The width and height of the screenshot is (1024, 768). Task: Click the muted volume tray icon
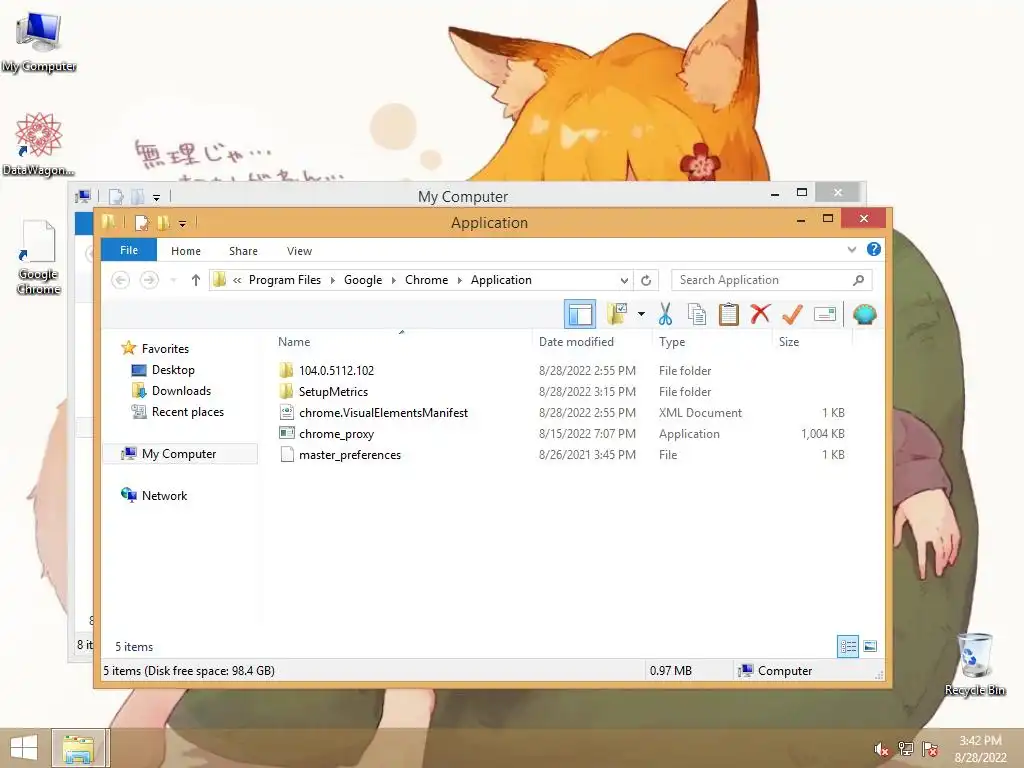tap(880, 749)
